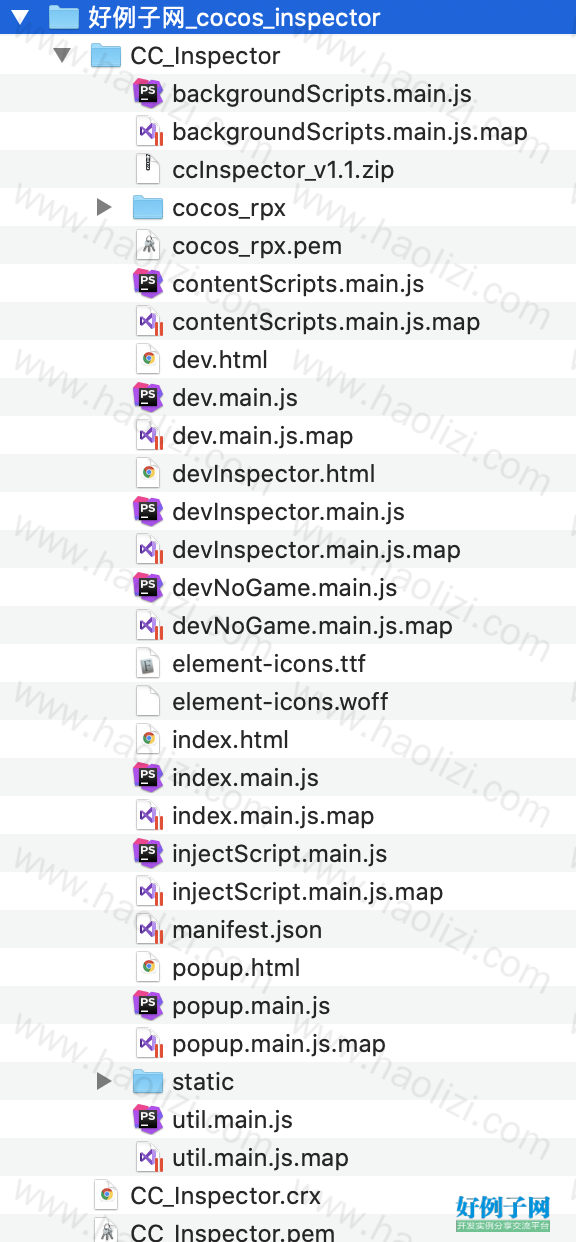
Task: Select the file name cocos_rpx.pem
Action: coord(257,246)
